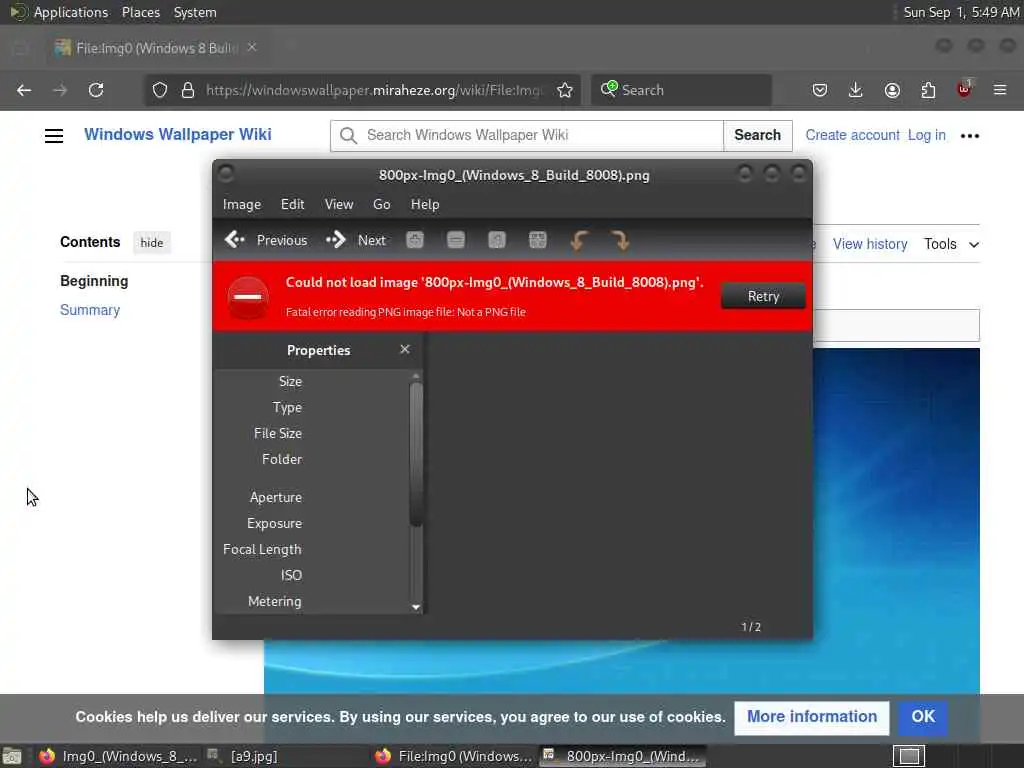Open the System menu in top panel

(195, 12)
